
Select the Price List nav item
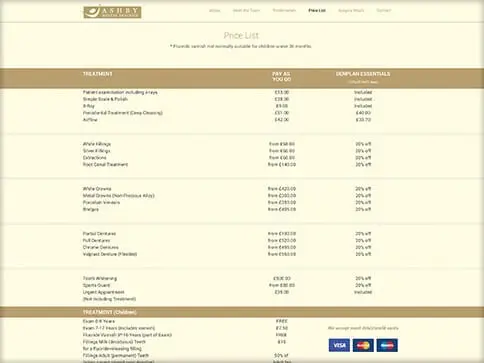[x=317, y=10]
